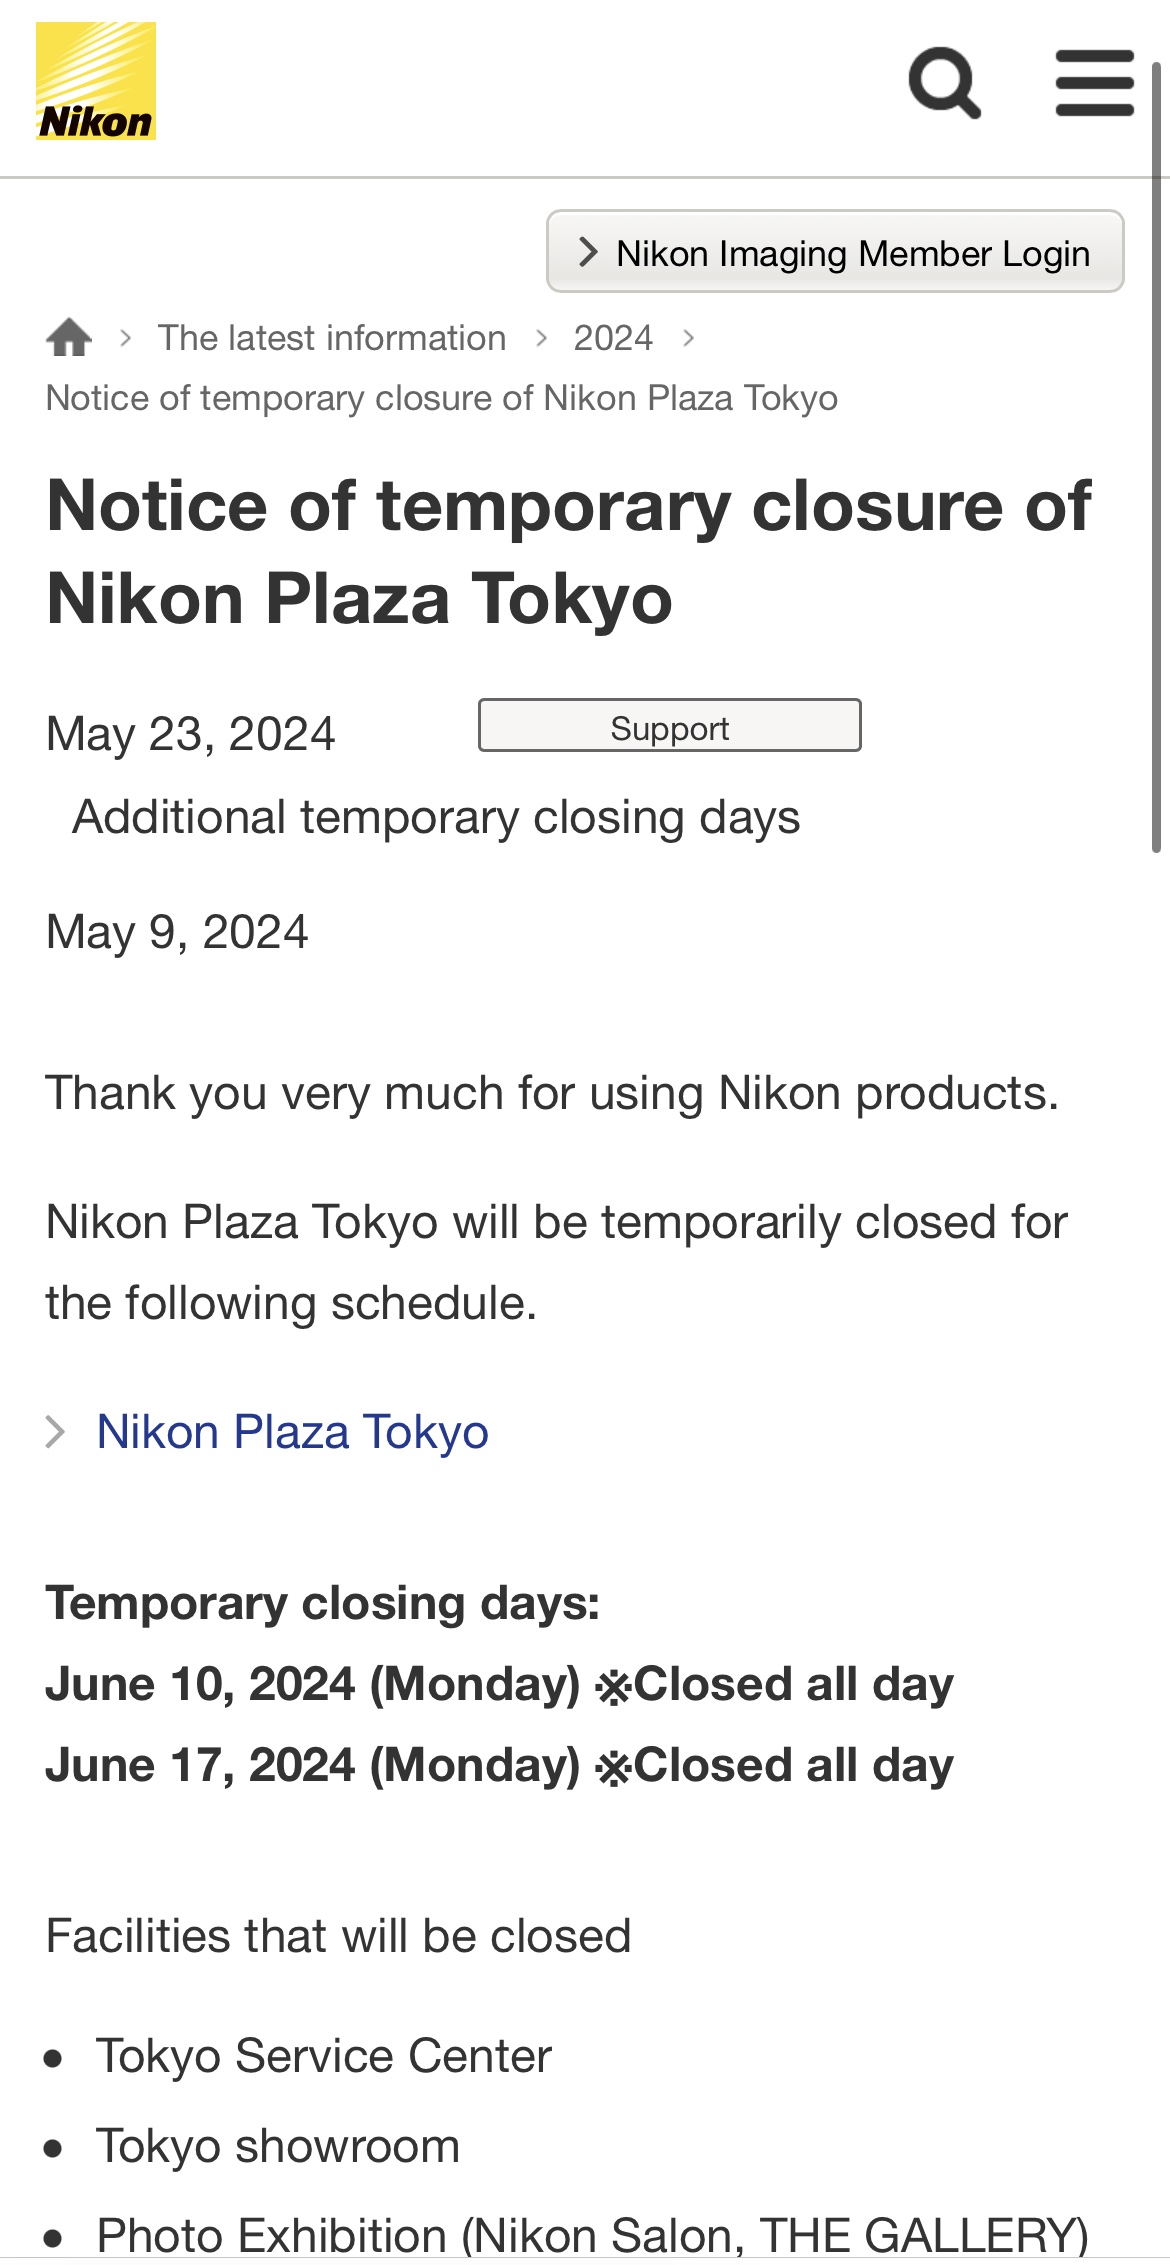
Task: Click the breadcrumb chevron after the home icon
Action: coord(126,338)
